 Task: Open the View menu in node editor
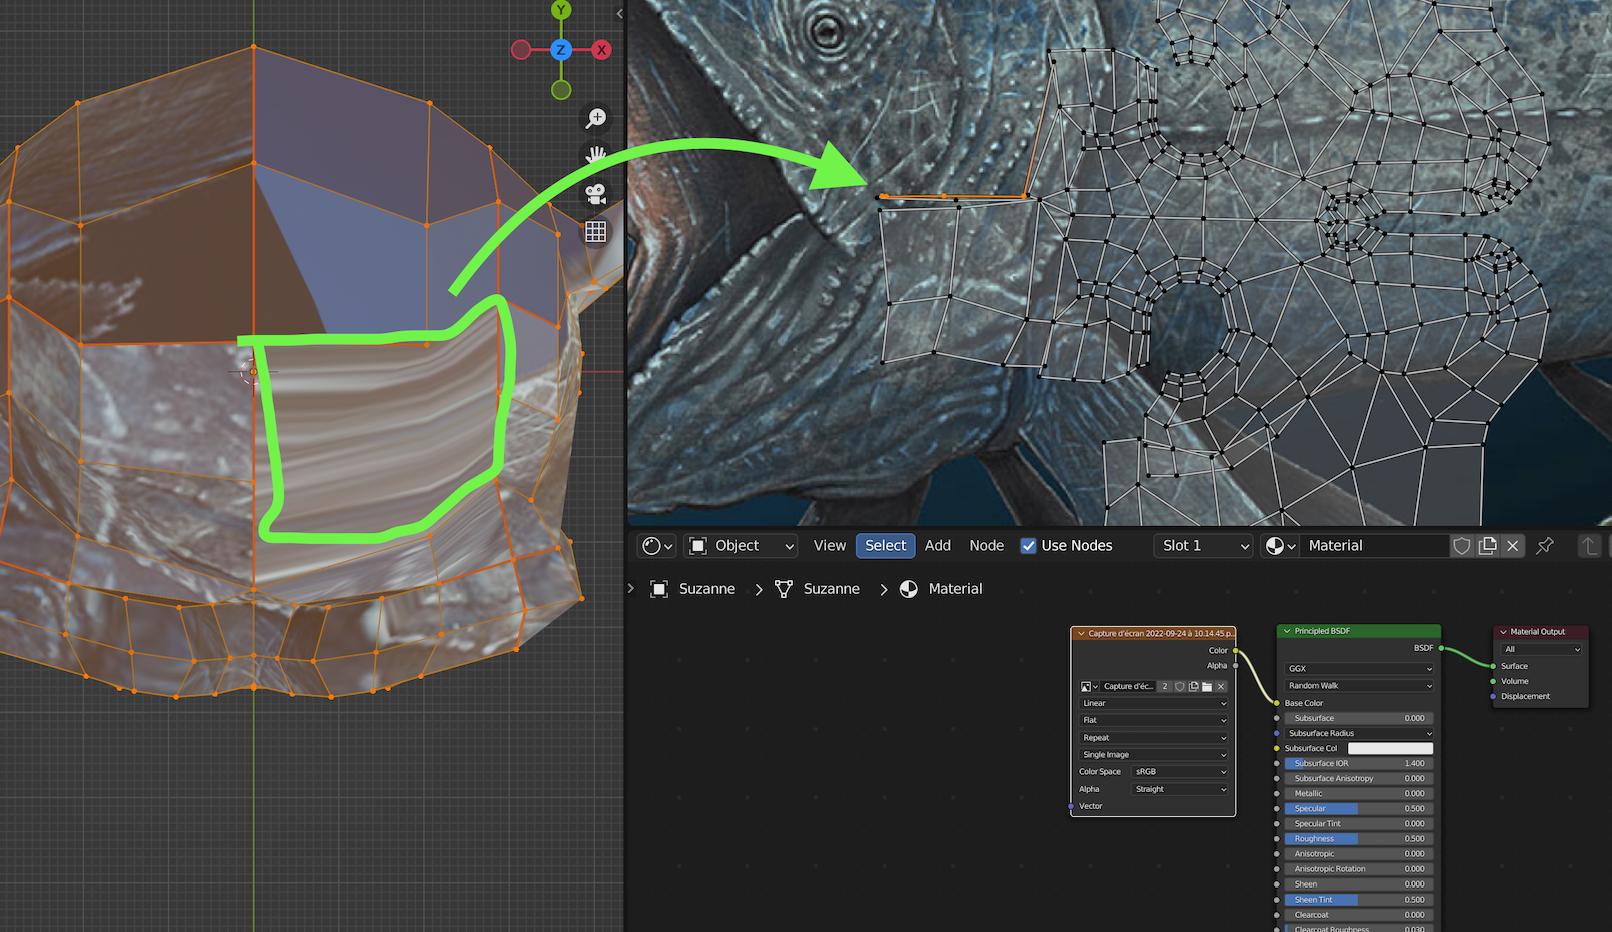click(829, 546)
